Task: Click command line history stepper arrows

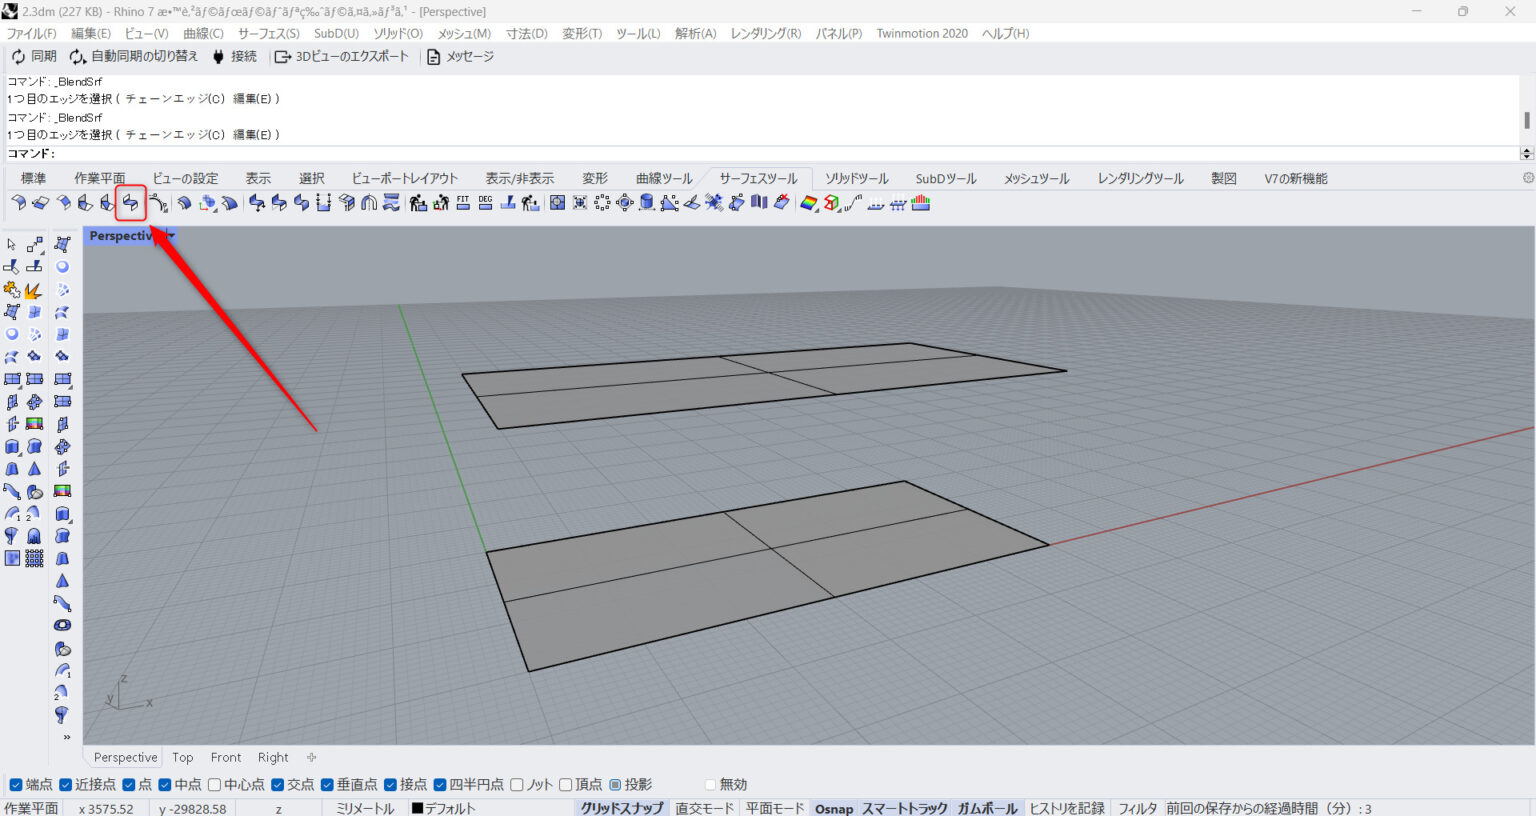Action: 1527,153
